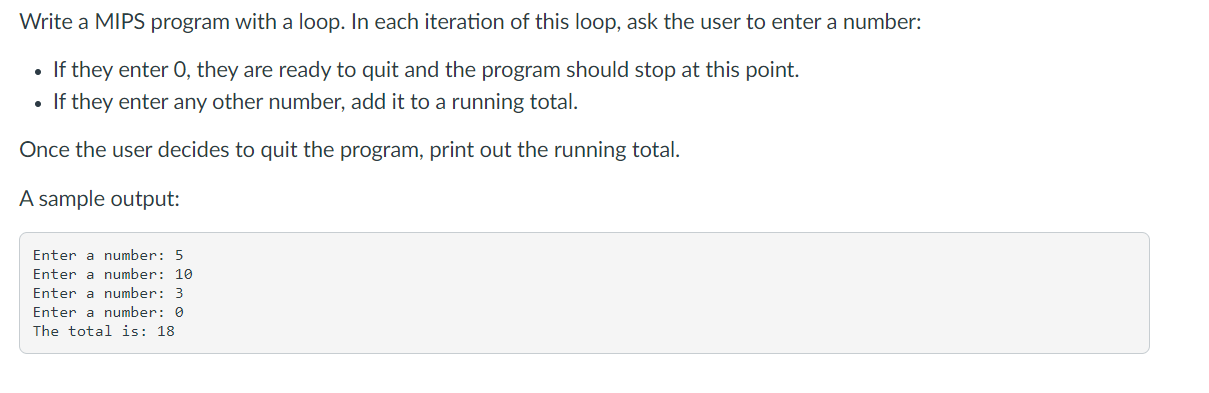
Task: Click the 'If they enter 0' bullet item
Action: click(426, 71)
